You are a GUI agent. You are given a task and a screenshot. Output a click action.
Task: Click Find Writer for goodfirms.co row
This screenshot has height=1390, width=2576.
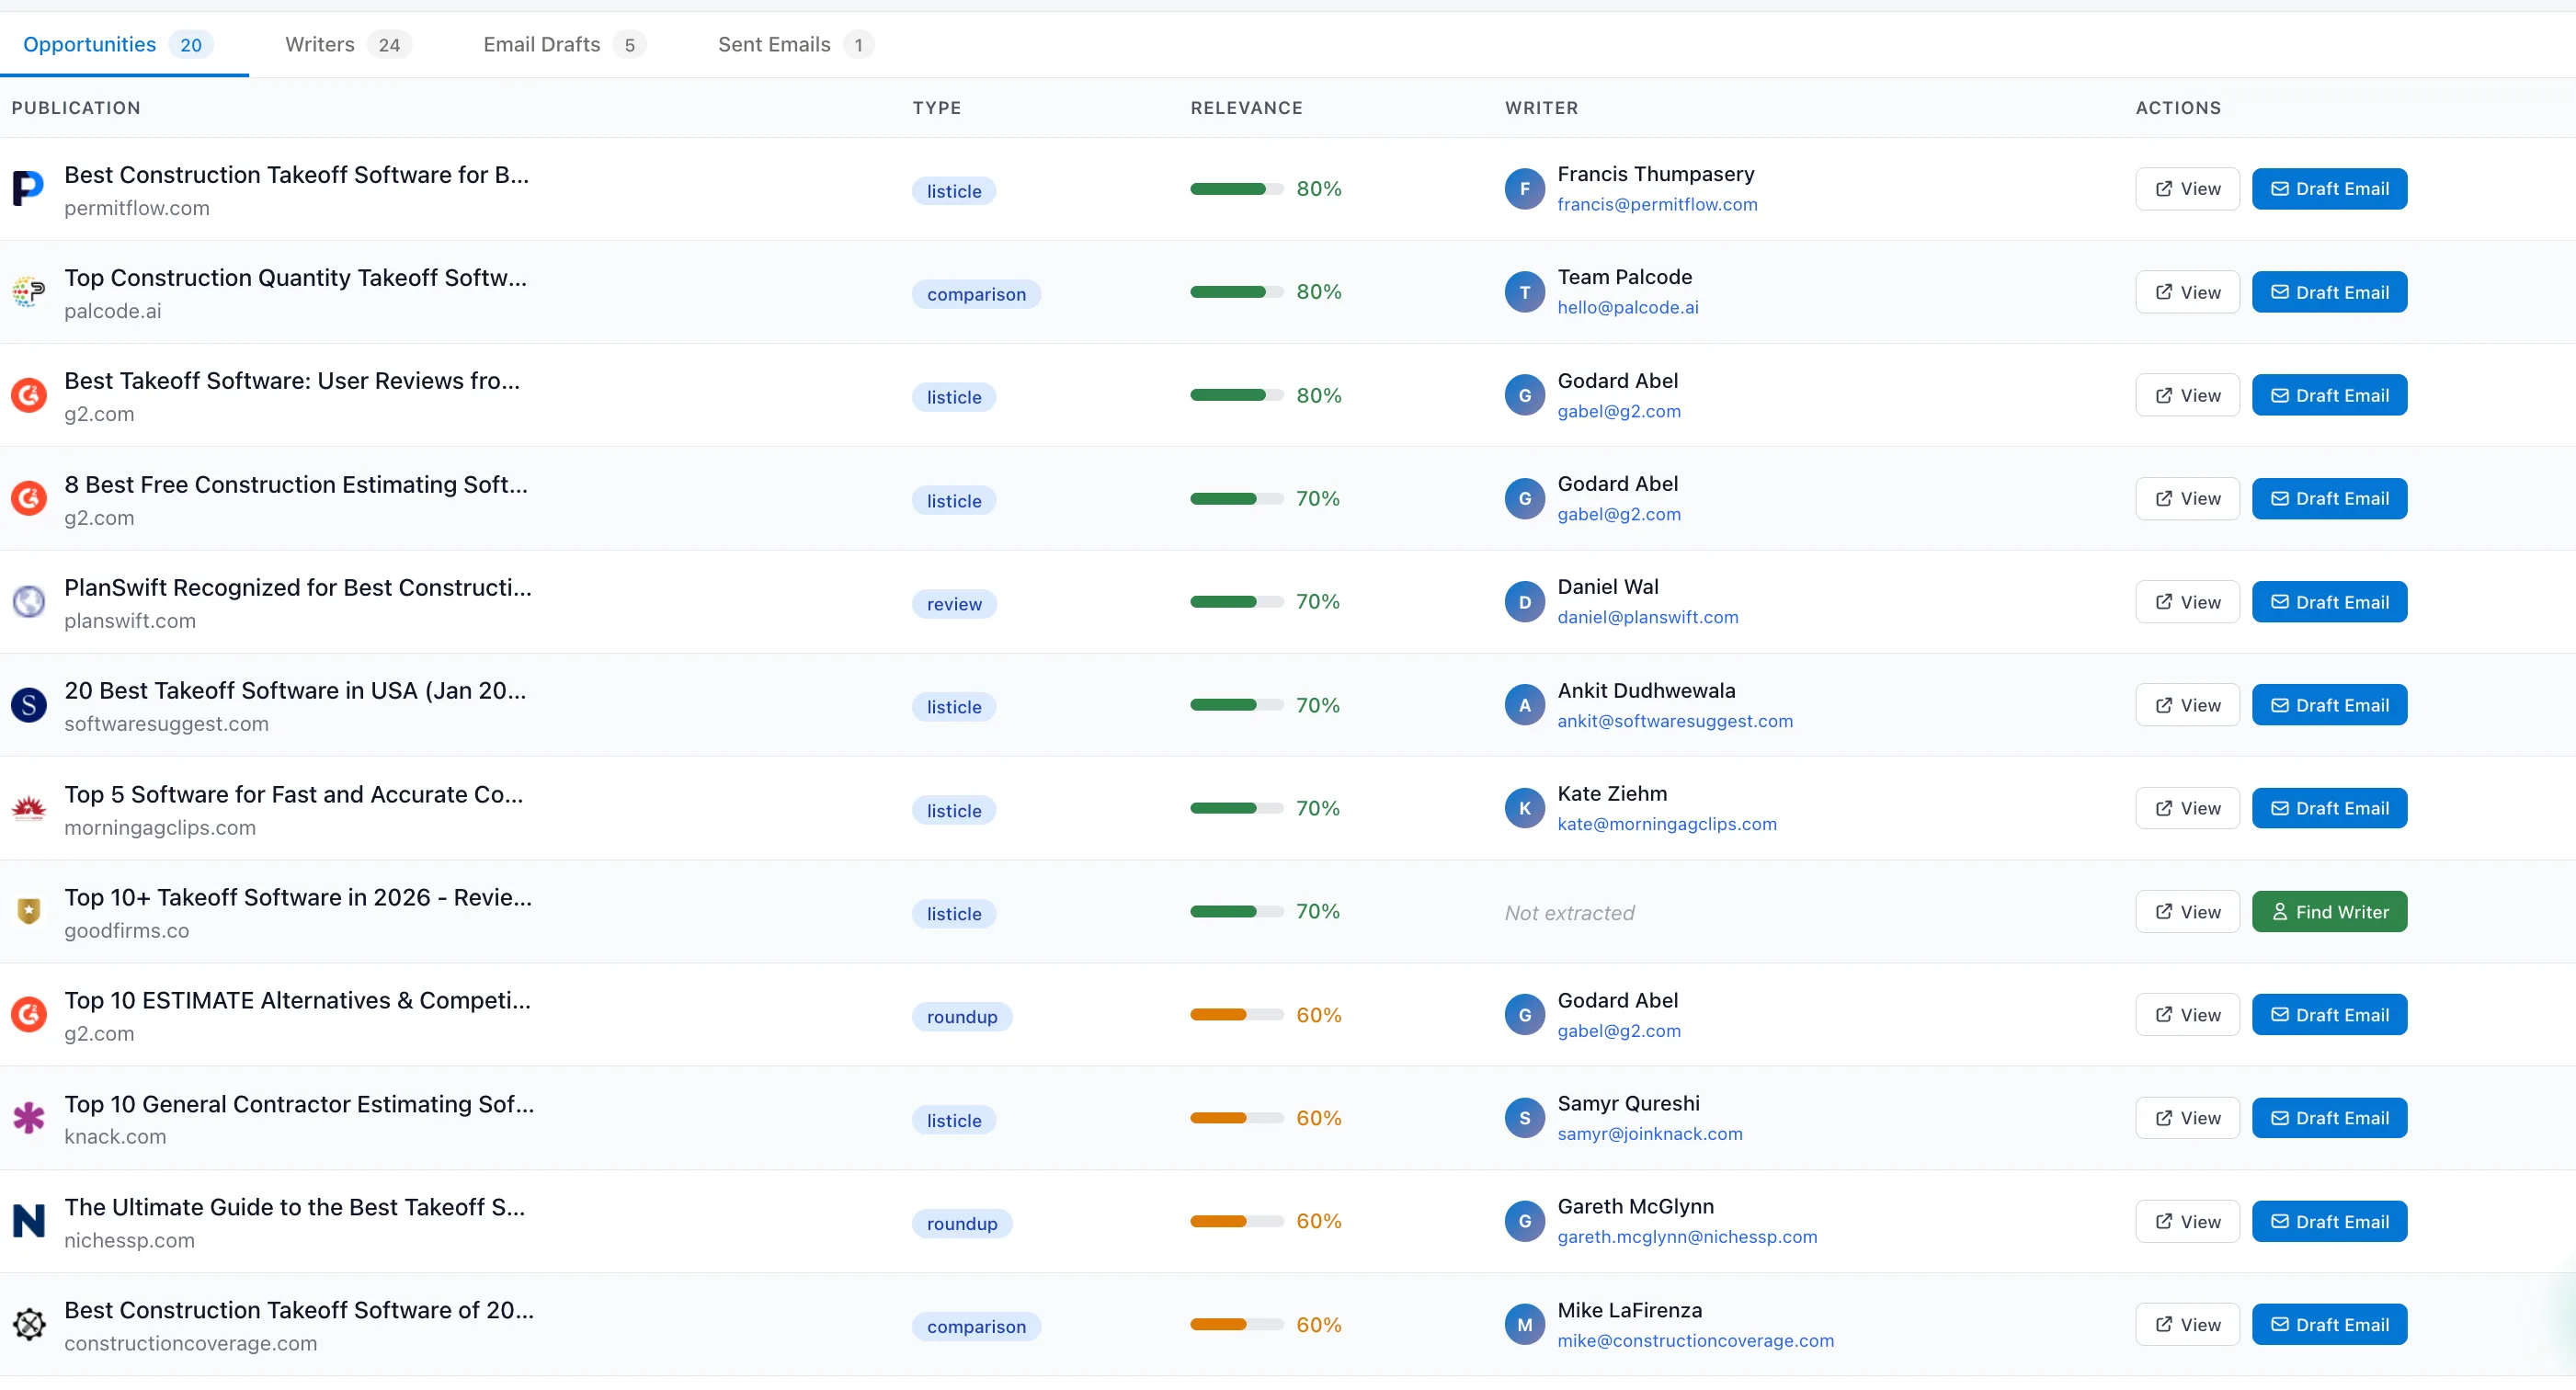2328,912
